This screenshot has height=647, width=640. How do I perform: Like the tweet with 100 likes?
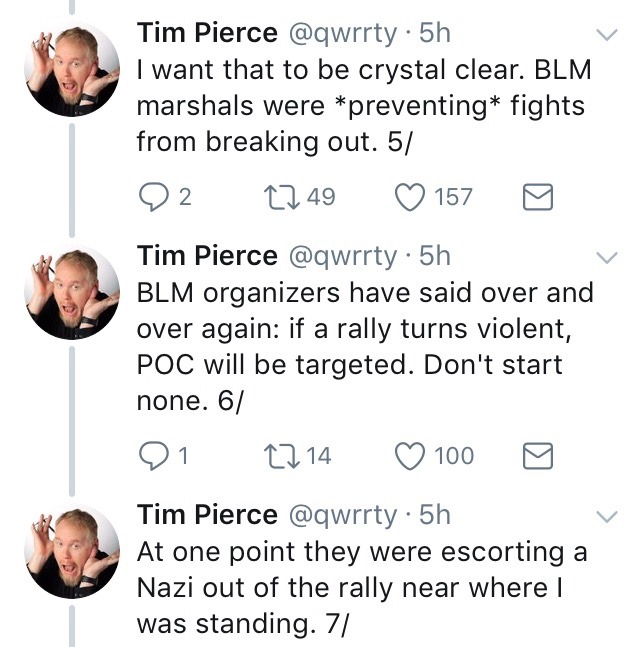point(411,456)
